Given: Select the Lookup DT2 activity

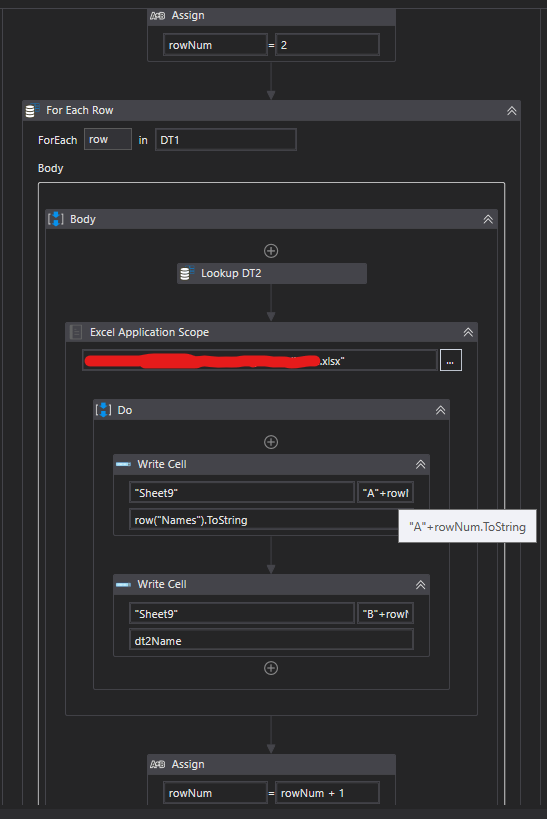Looking at the screenshot, I should (272, 273).
